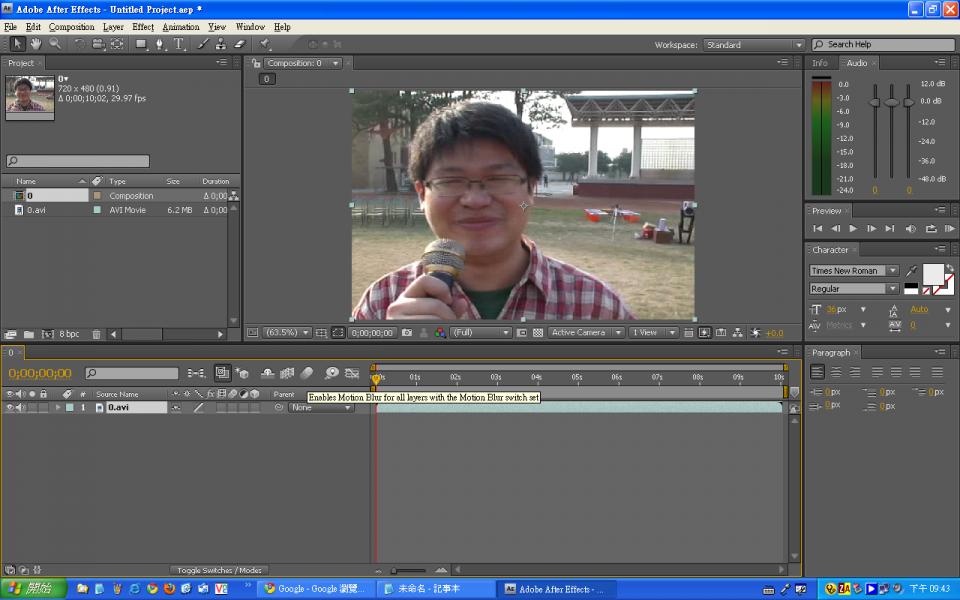Select the Clone Stamp tool

tap(220, 44)
